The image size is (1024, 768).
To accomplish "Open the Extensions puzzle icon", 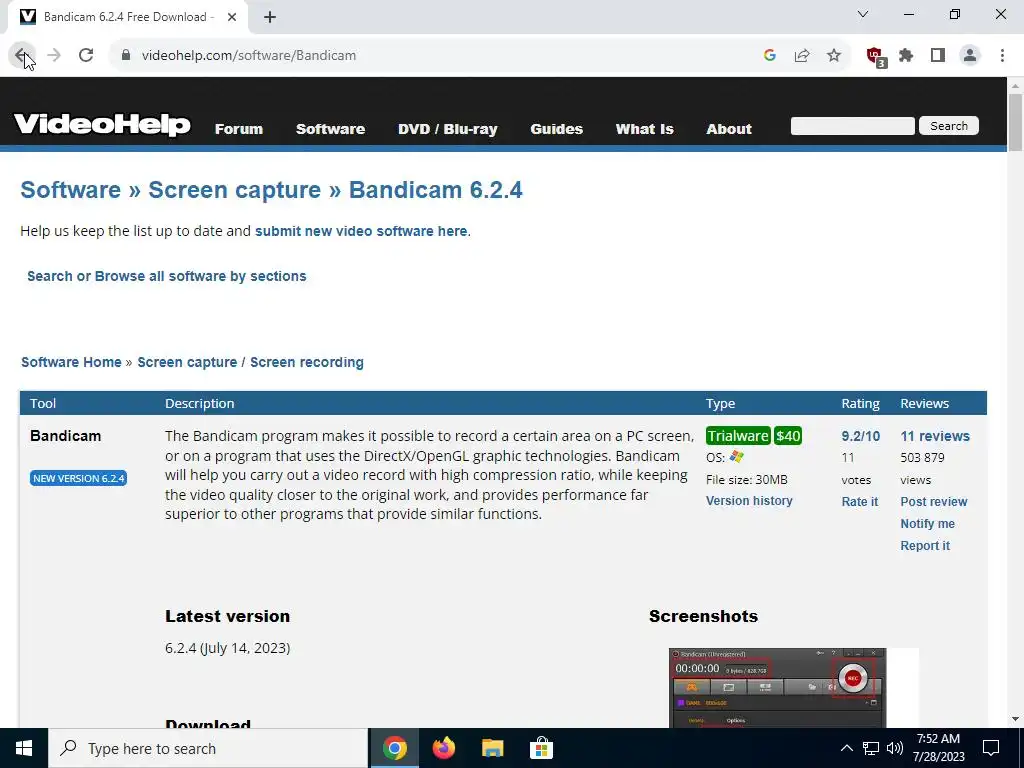I will pos(906,56).
